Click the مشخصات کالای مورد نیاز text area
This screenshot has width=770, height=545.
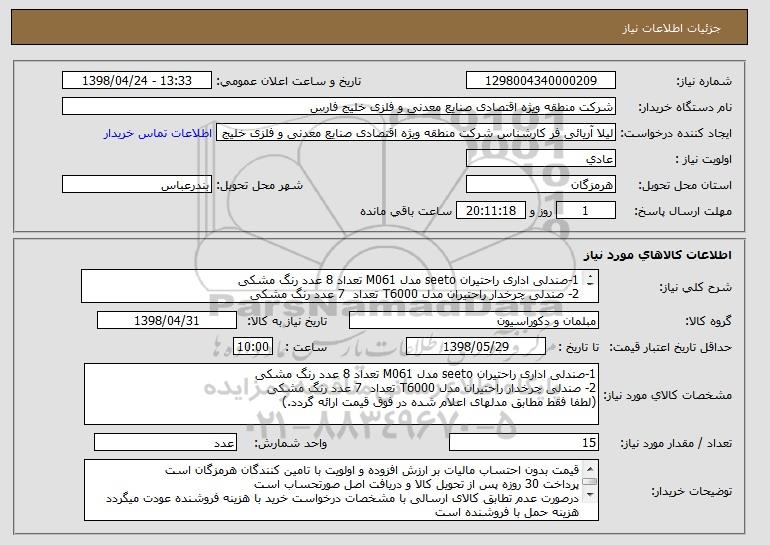coord(341,394)
